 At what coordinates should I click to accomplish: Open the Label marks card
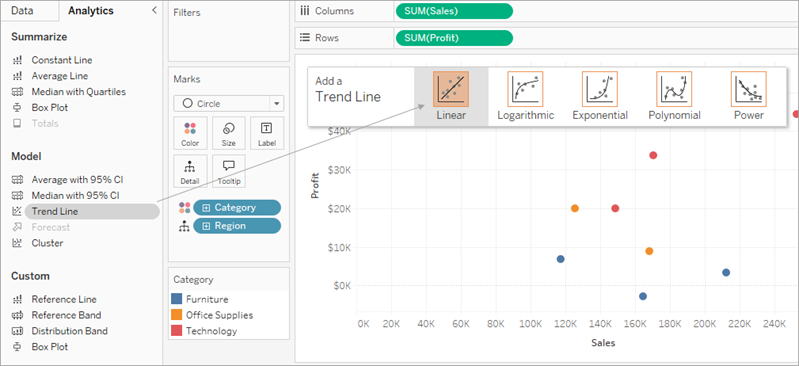coord(267,133)
